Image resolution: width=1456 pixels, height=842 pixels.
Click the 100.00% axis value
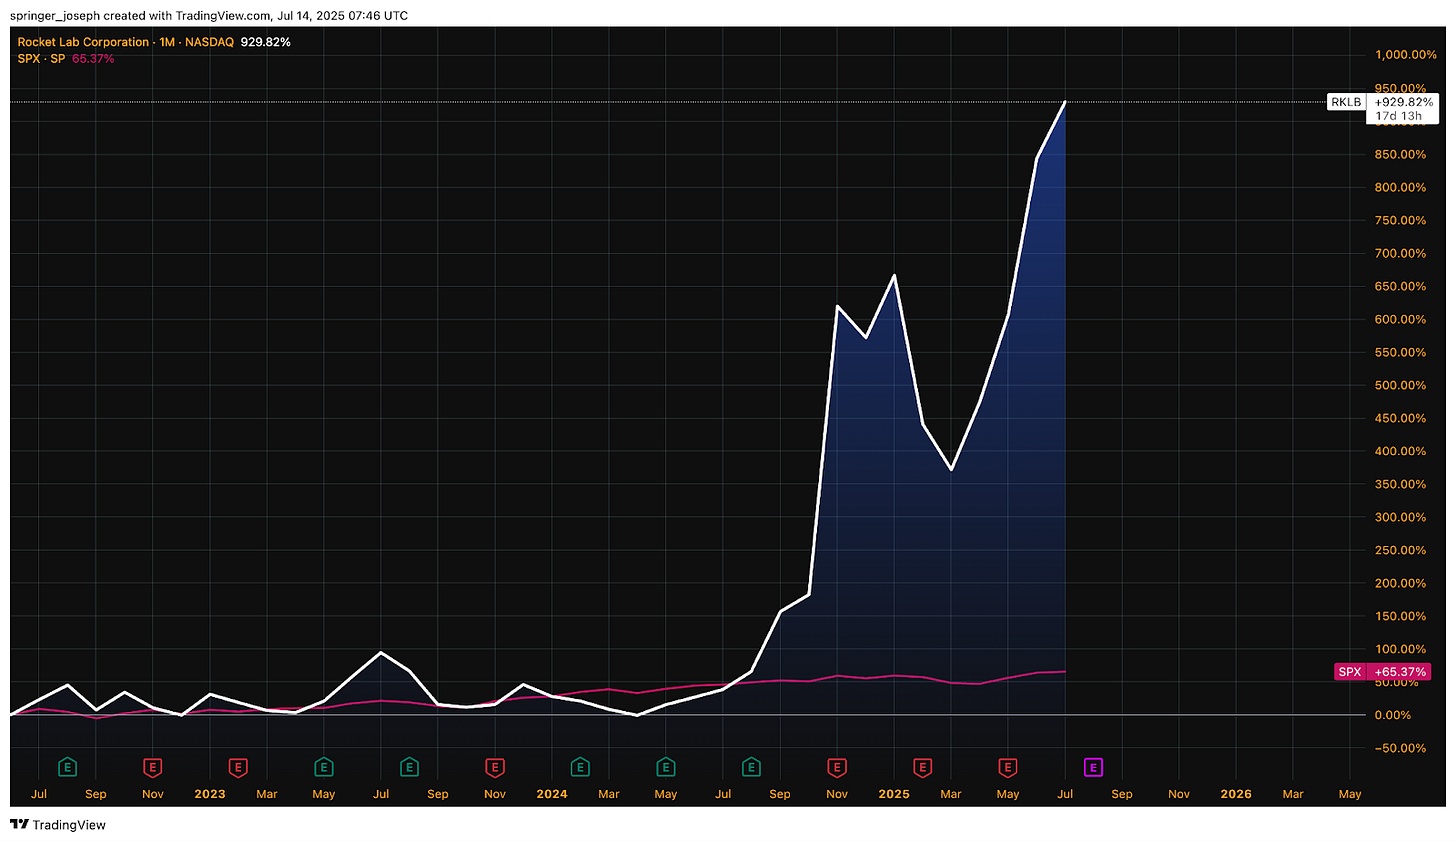point(1401,649)
